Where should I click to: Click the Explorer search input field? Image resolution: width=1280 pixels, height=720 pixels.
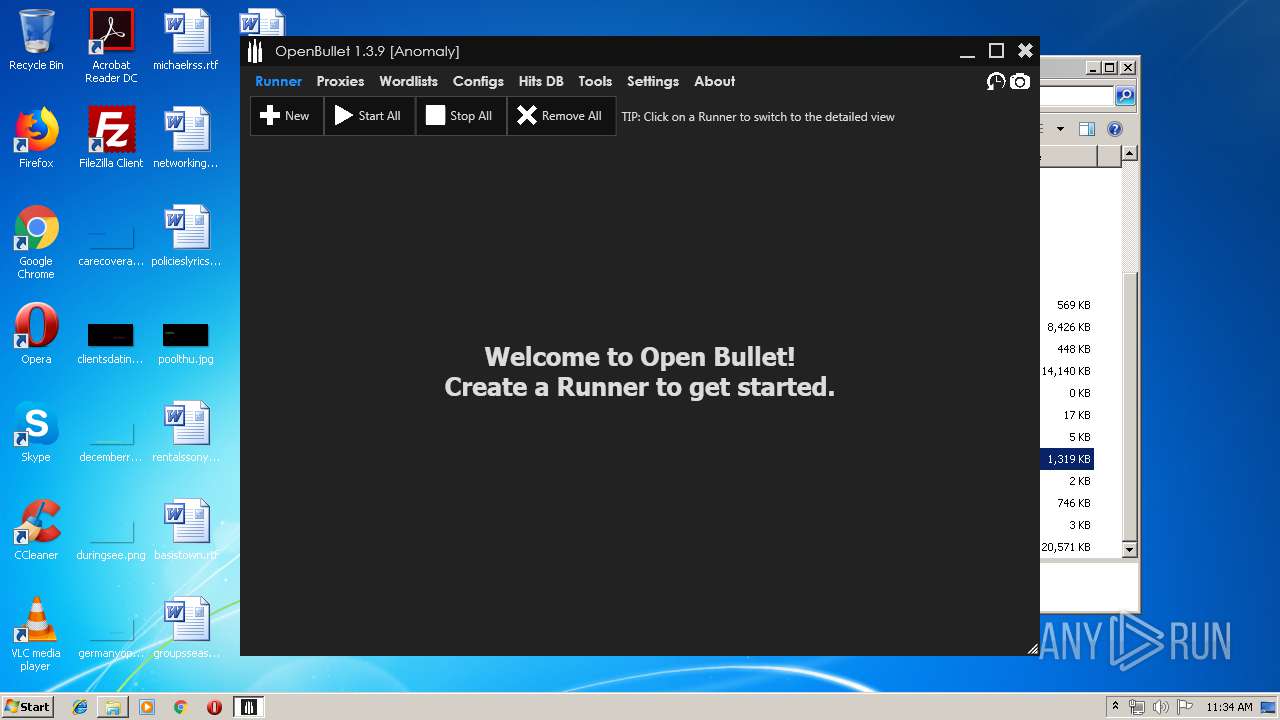click(1077, 96)
